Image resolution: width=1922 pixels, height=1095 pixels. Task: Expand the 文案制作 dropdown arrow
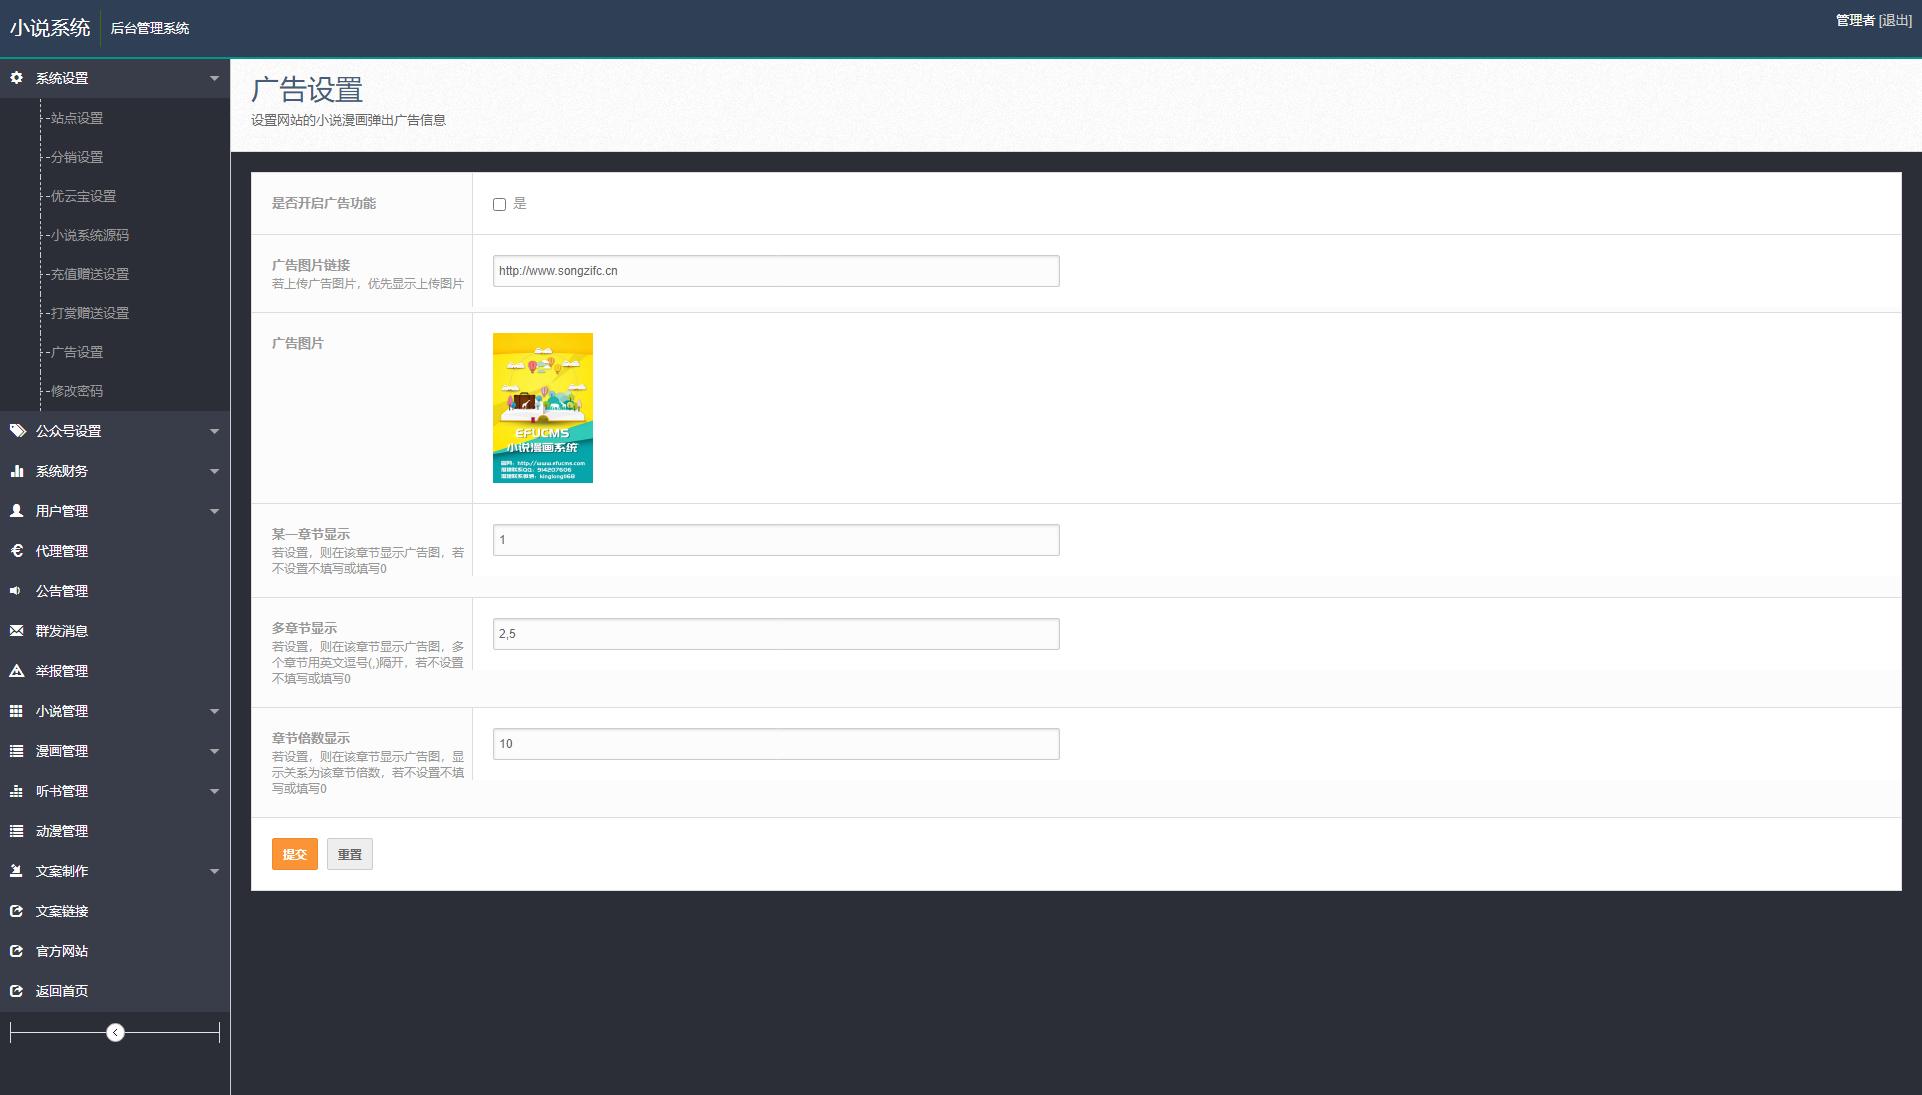pos(214,871)
